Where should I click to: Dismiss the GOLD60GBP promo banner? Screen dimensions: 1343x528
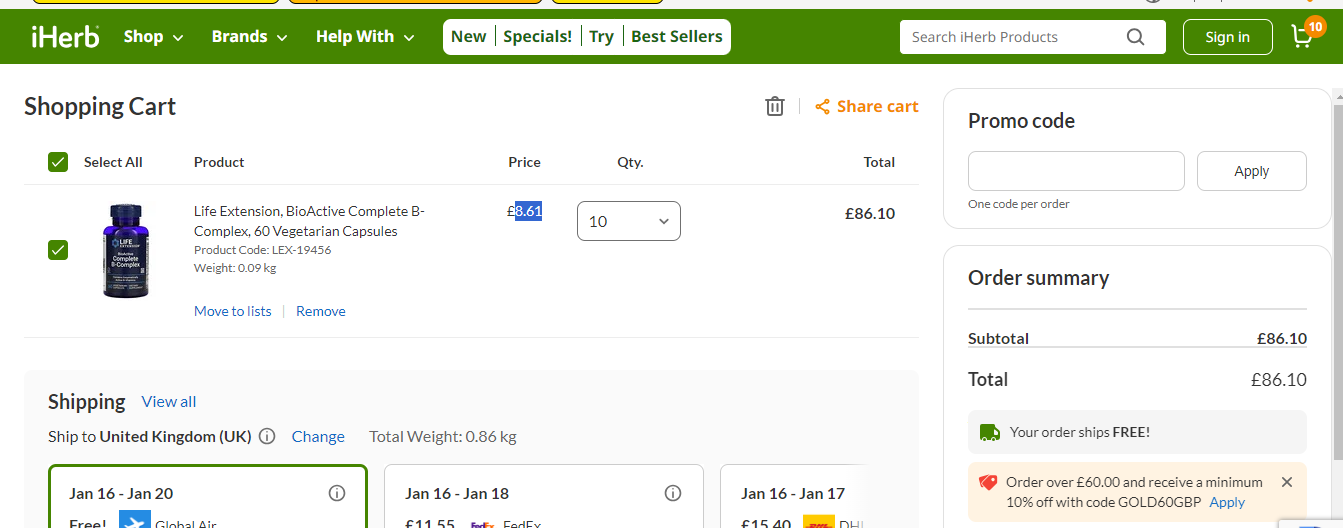pos(1287,482)
